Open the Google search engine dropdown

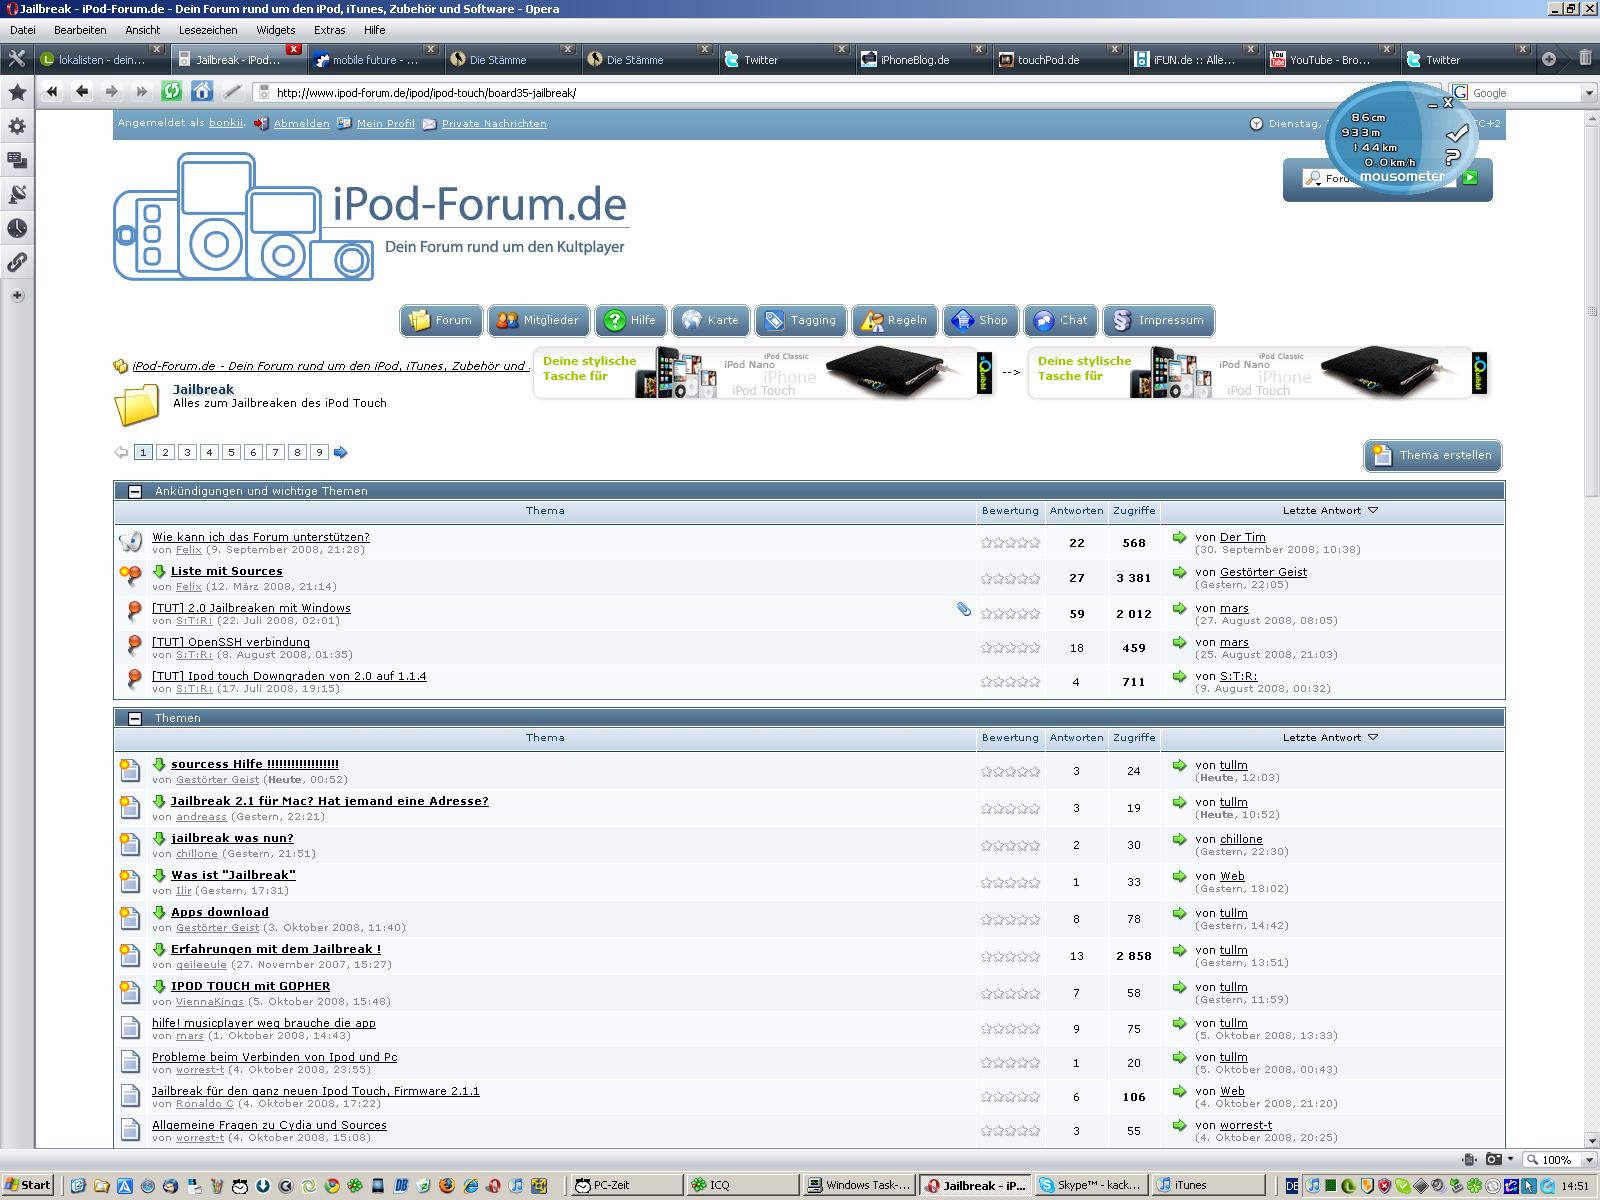click(x=1589, y=93)
